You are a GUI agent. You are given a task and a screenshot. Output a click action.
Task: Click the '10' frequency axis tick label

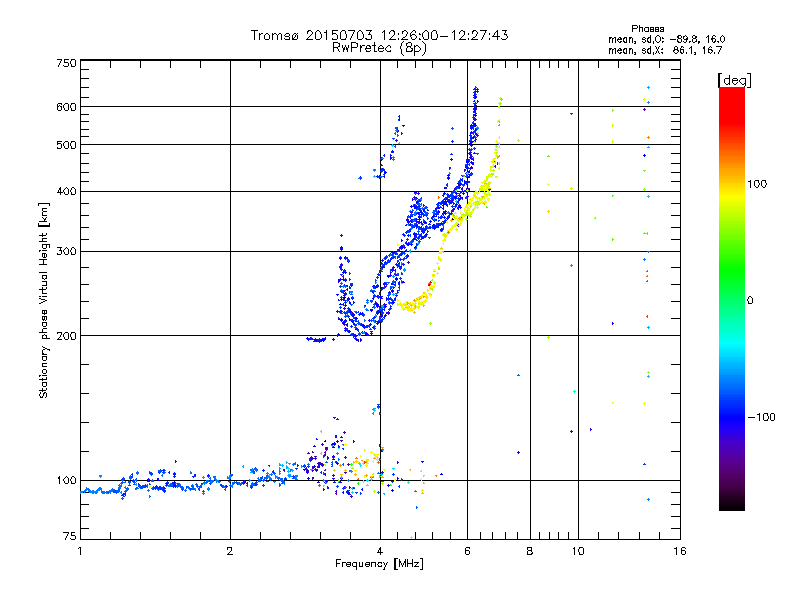pos(578,551)
